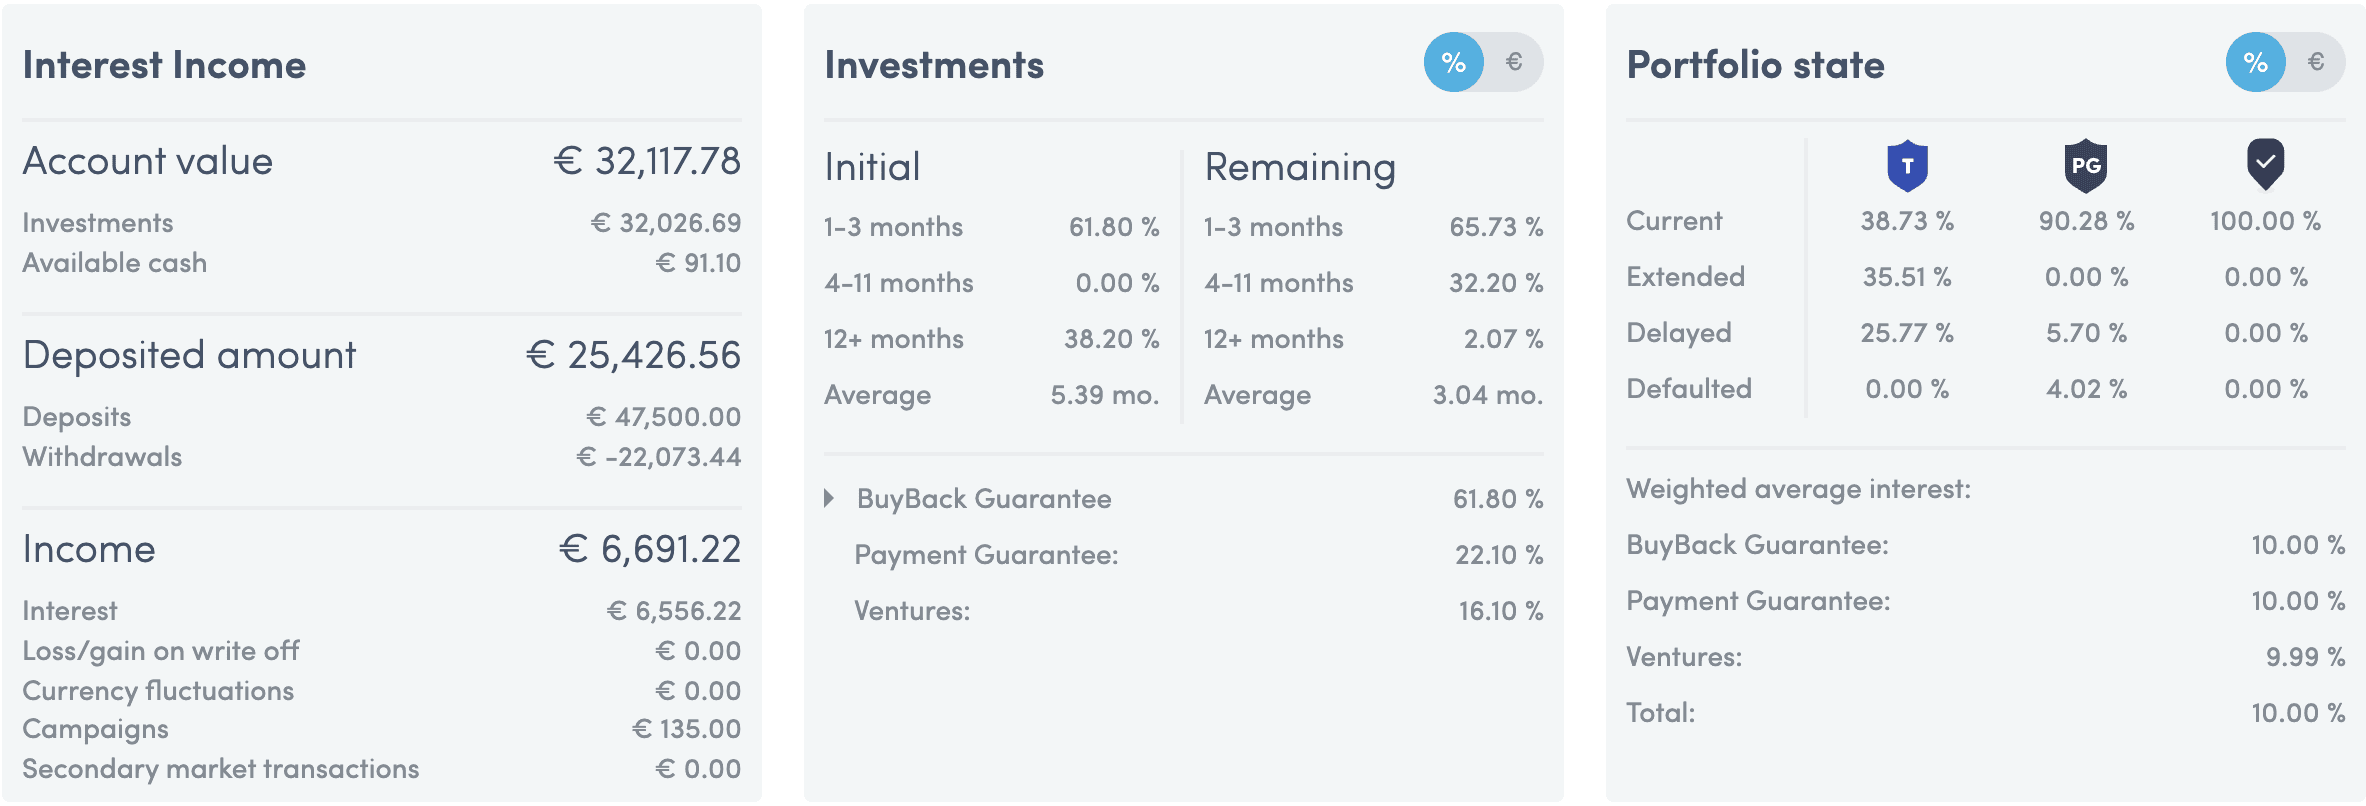Select percent view in Investments panel

click(x=1454, y=62)
